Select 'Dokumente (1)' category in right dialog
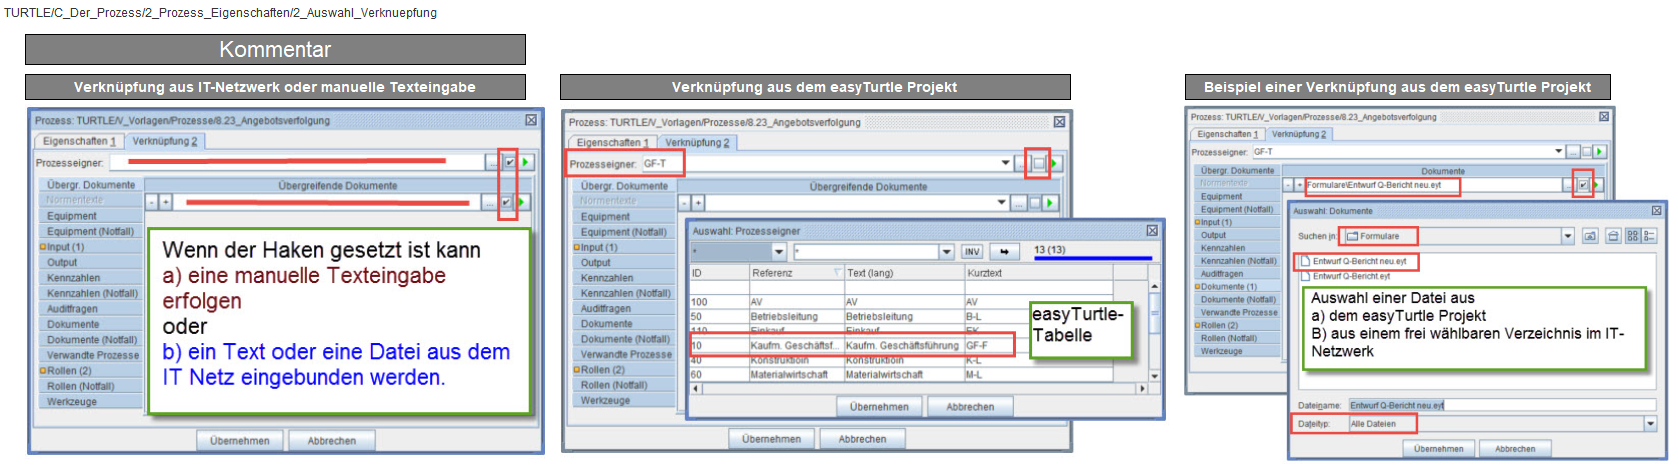 [1236, 287]
